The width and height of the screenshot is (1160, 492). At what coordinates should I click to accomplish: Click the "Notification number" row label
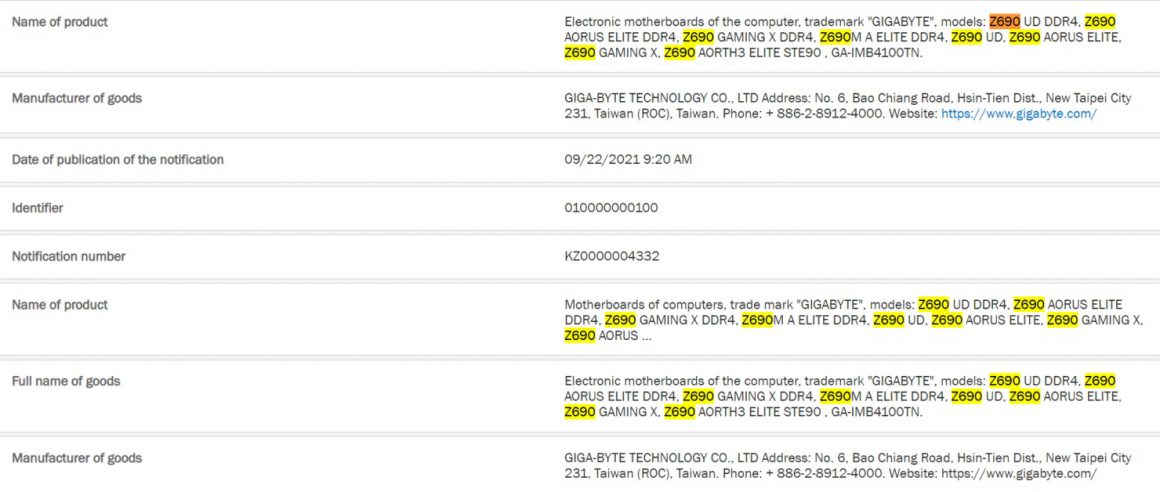(x=69, y=256)
